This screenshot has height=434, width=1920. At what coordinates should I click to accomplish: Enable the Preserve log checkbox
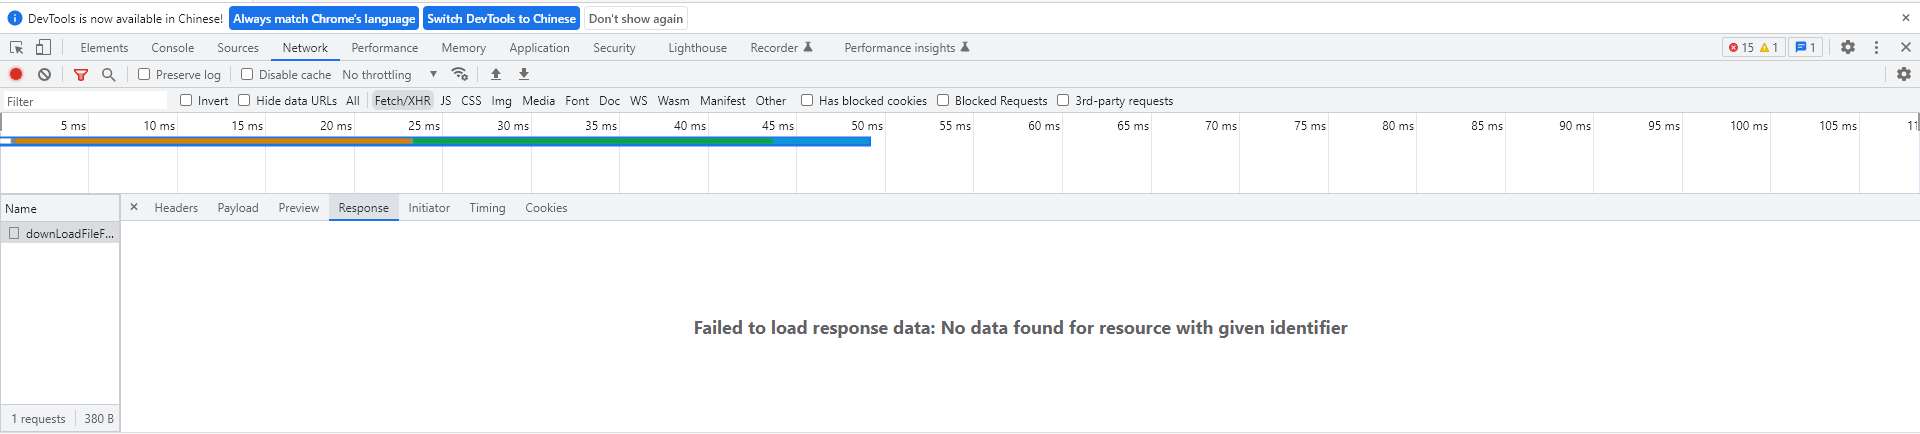coord(144,74)
